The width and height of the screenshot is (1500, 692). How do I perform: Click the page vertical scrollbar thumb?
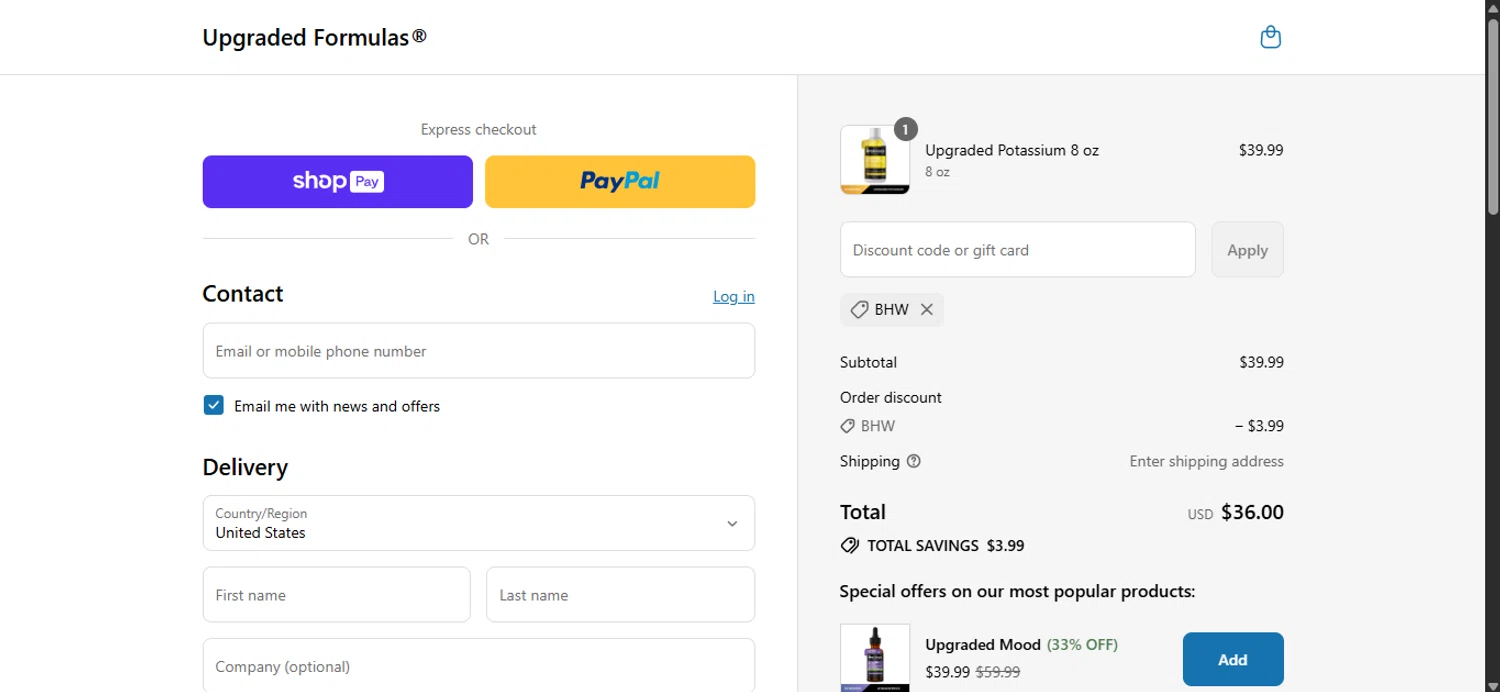pyautogui.click(x=1493, y=115)
